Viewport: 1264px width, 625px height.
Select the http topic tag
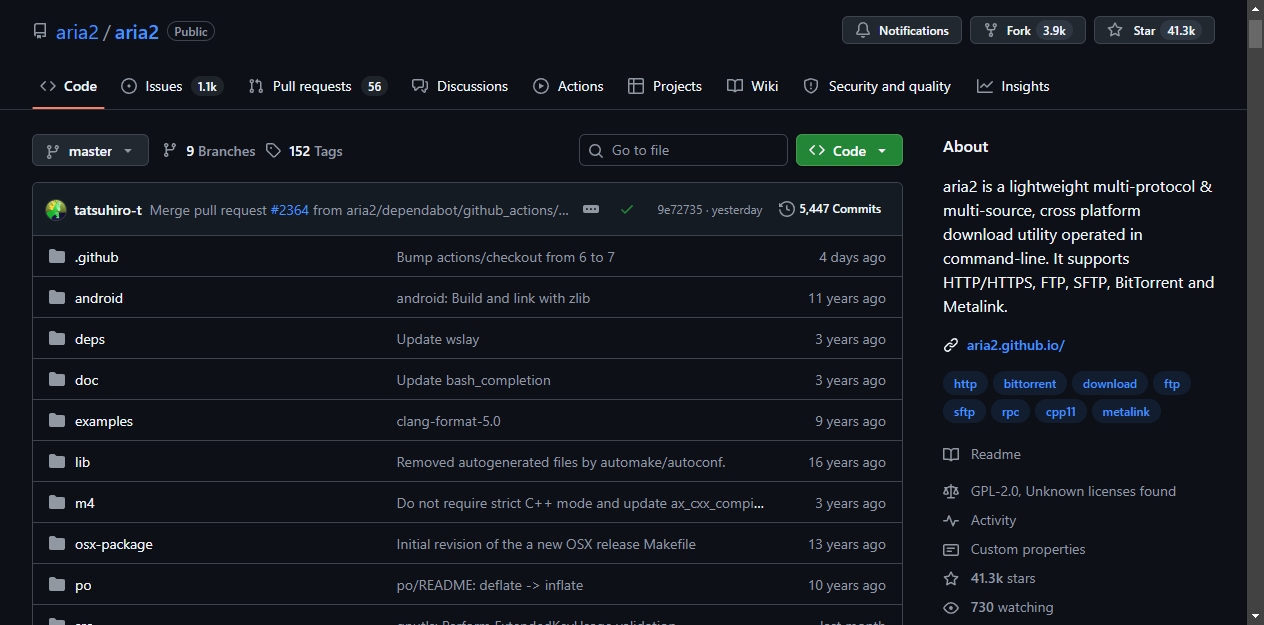click(x=965, y=384)
